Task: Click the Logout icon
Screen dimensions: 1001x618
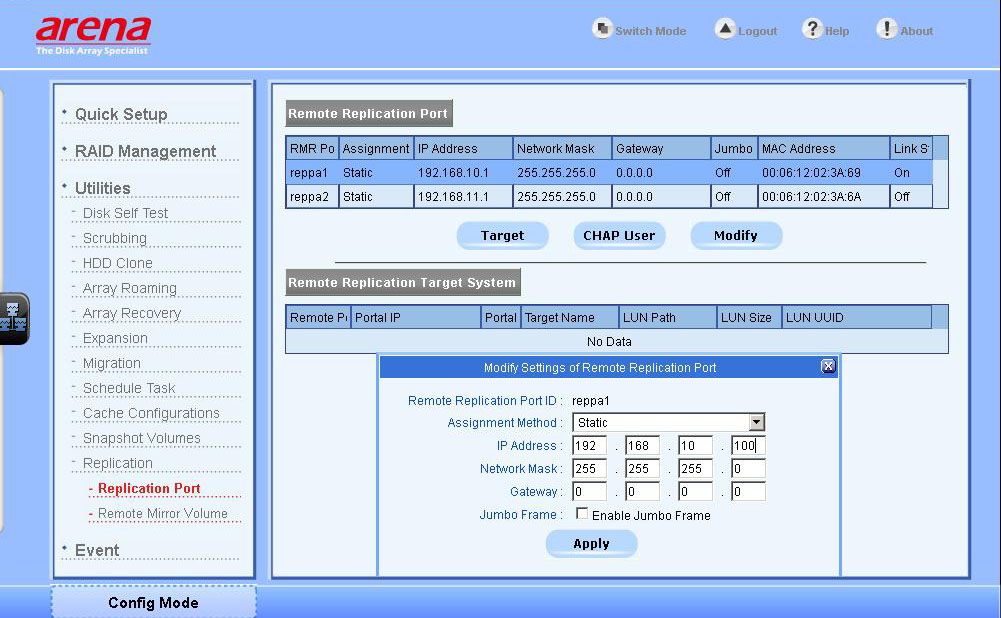Action: 725,29
